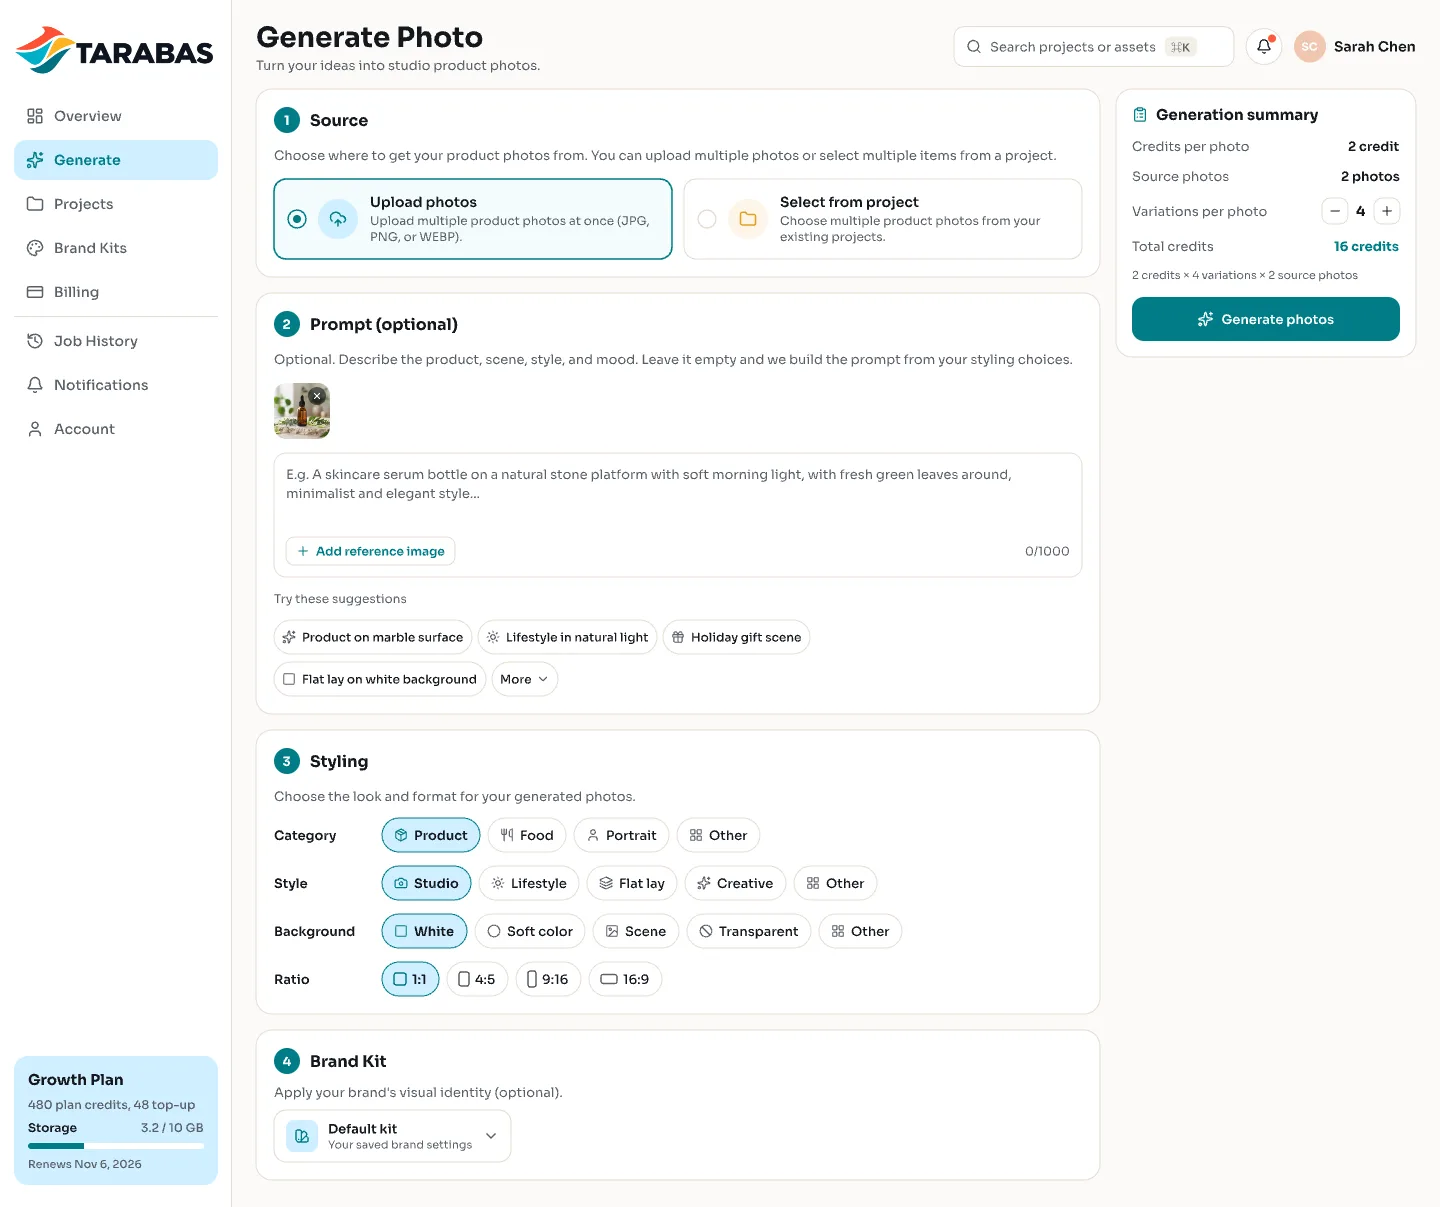The image size is (1440, 1207).
Task: Navigate to Billing
Action: (x=116, y=292)
